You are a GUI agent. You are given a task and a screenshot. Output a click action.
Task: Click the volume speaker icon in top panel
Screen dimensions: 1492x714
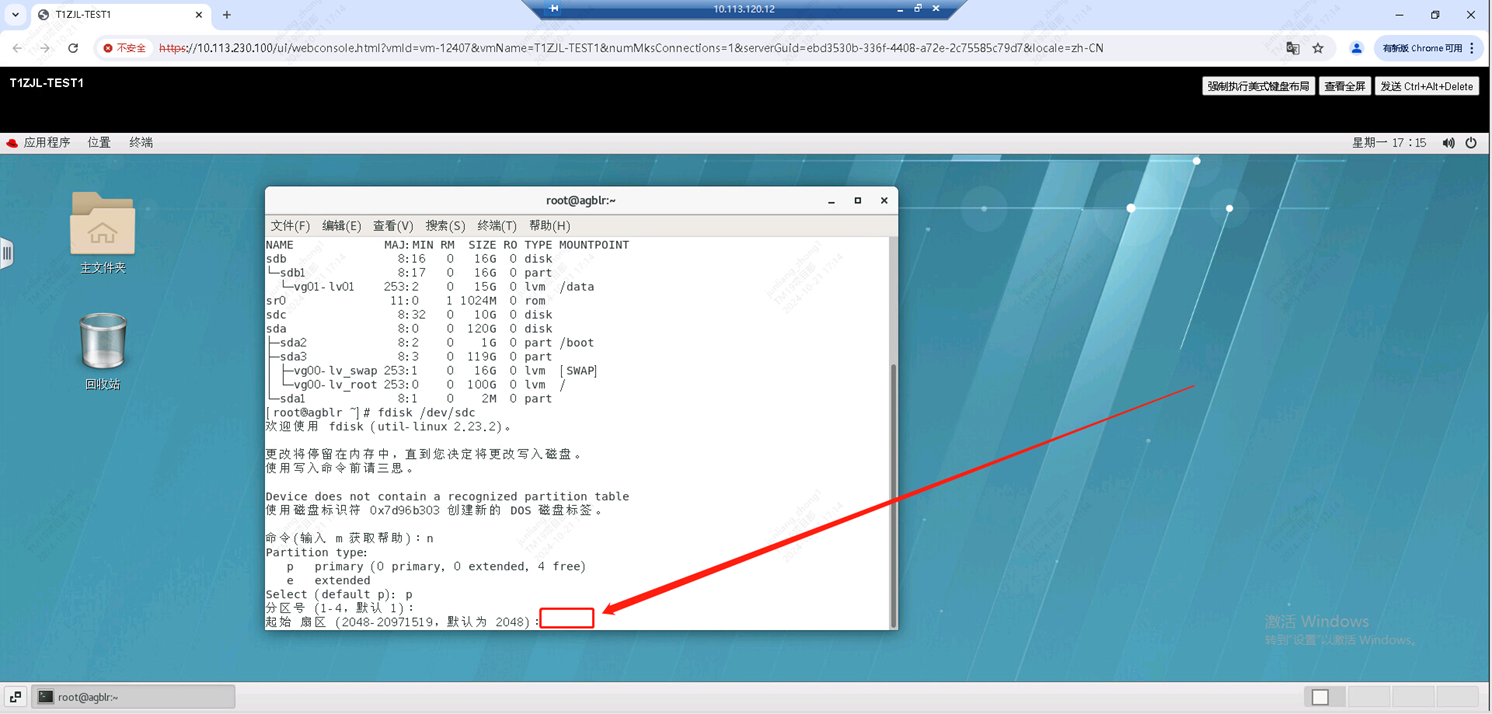pos(1448,143)
